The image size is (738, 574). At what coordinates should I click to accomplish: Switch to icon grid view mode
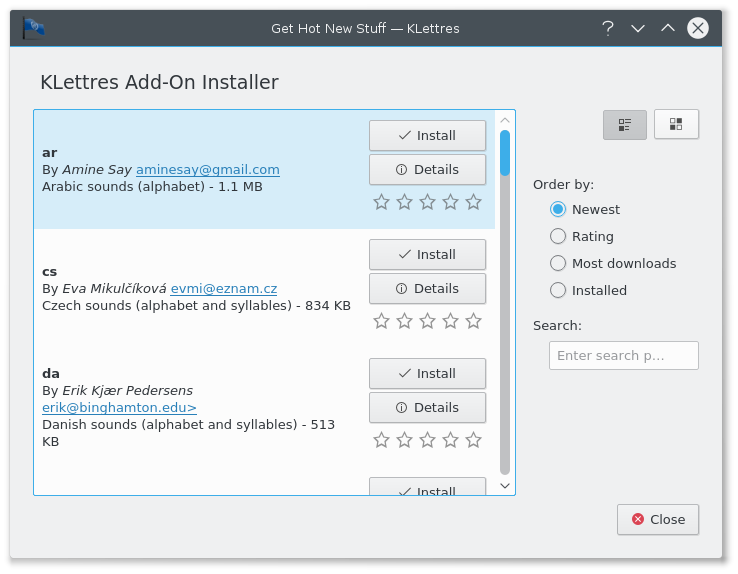coord(676,124)
